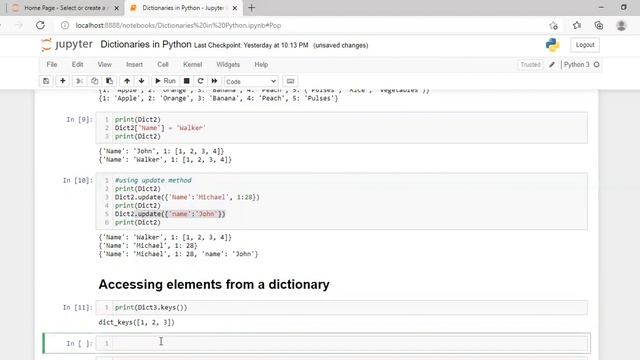Reload the page in browser
The width and height of the screenshot is (640, 360).
[40, 25]
